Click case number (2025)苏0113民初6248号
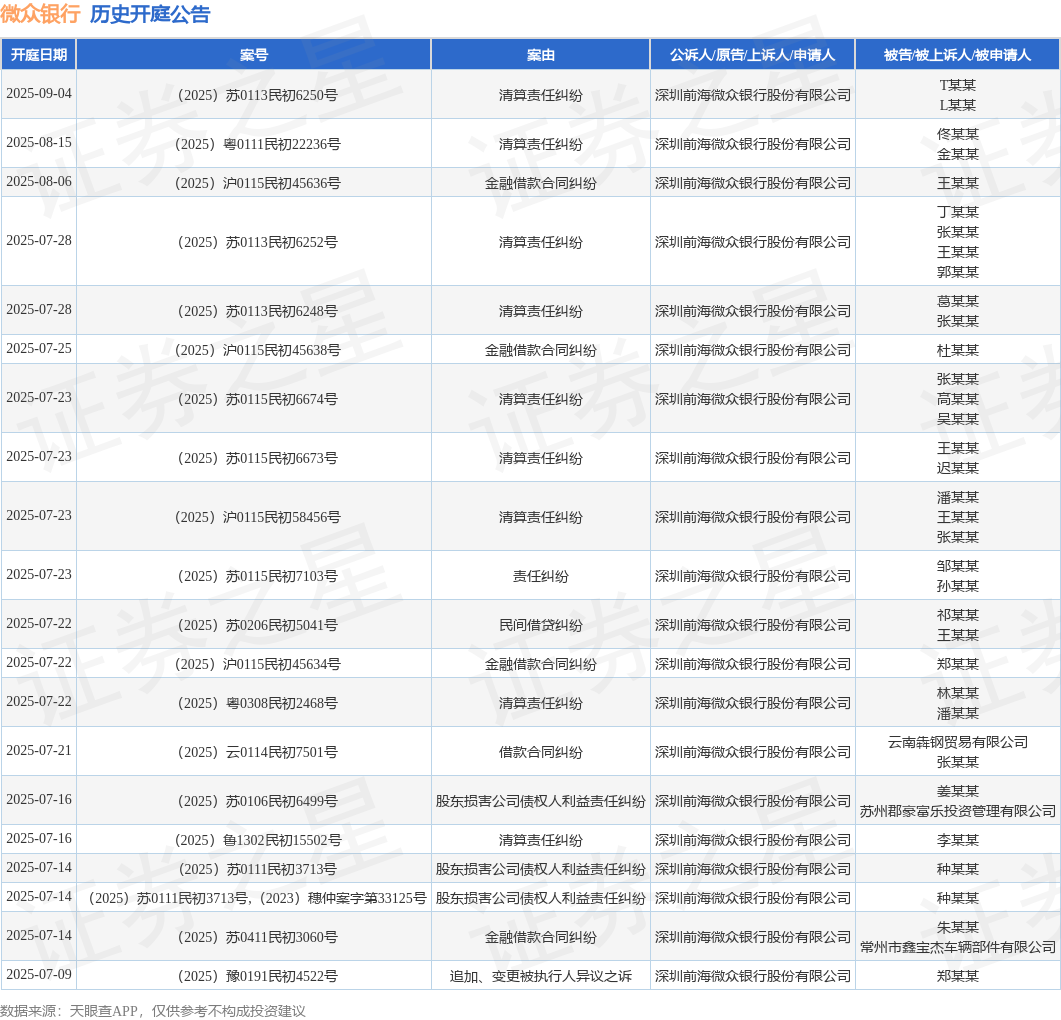1061x1020 pixels. click(x=257, y=311)
